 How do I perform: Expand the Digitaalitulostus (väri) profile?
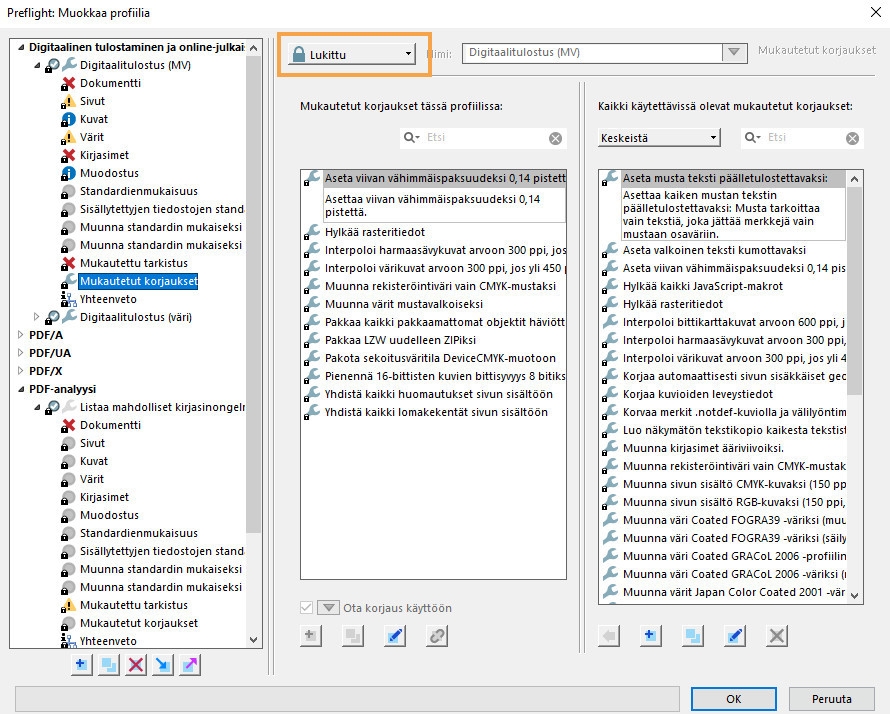pos(38,317)
